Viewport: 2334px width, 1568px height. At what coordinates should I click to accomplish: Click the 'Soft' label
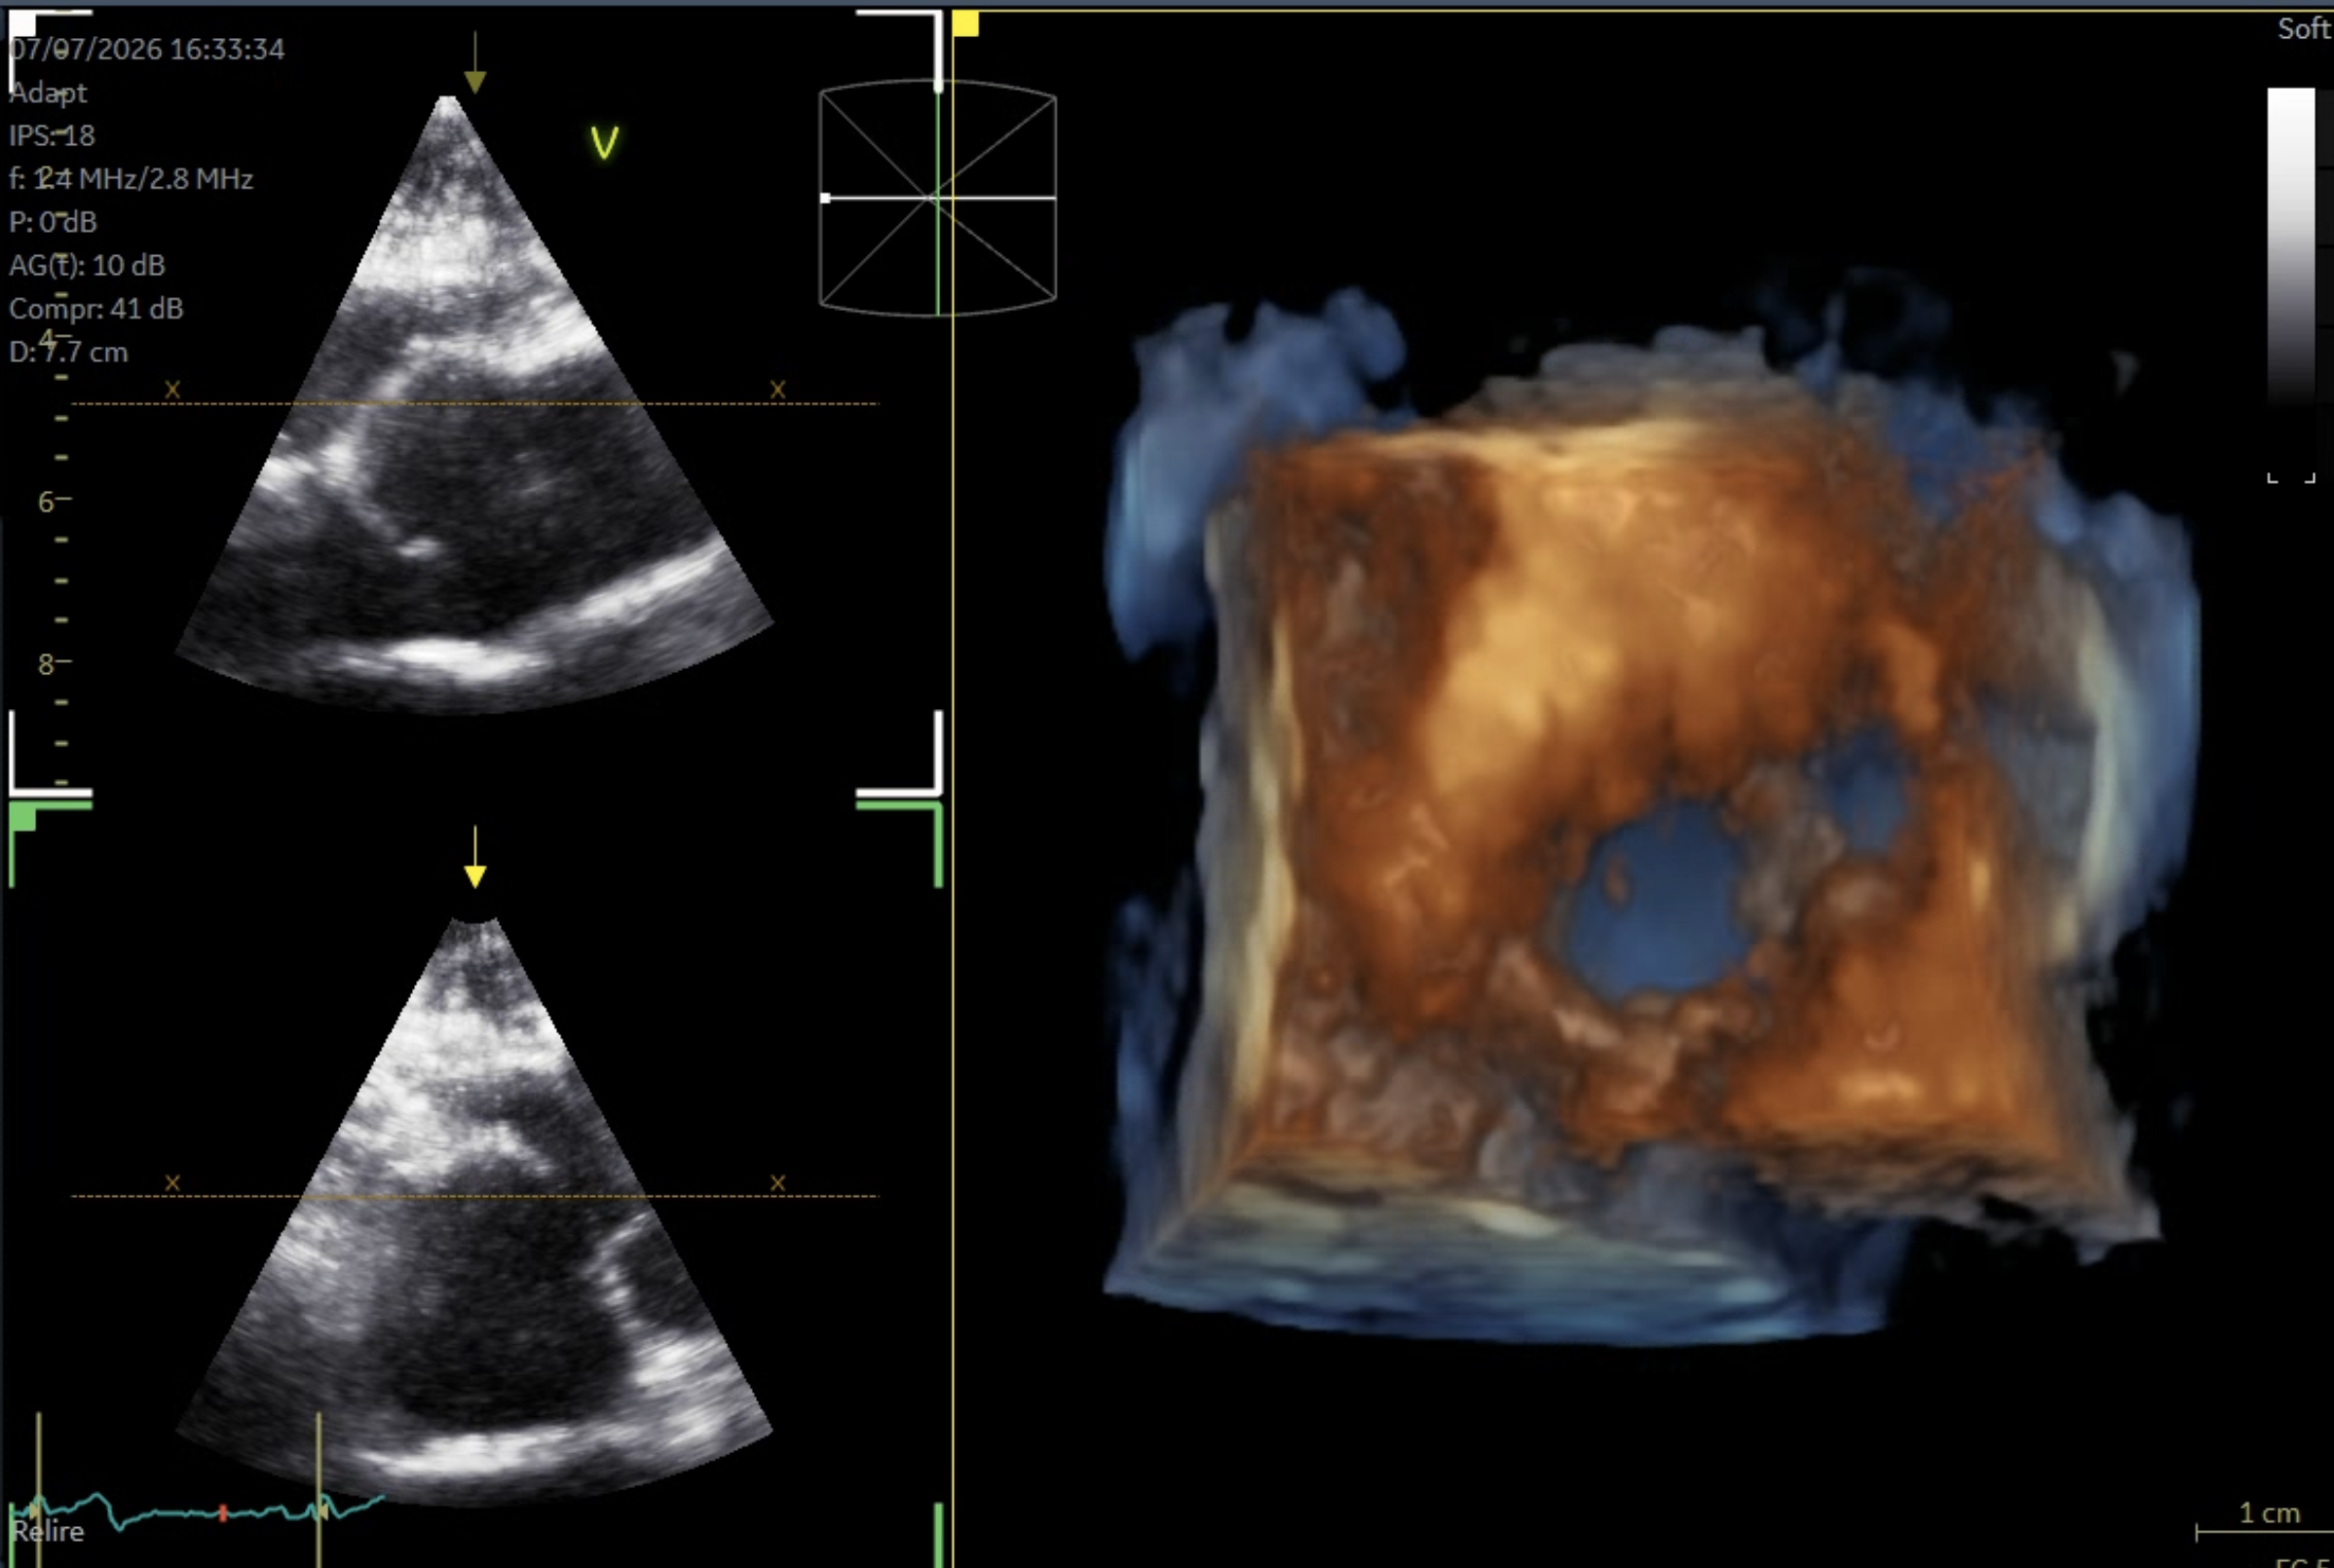2304,28
